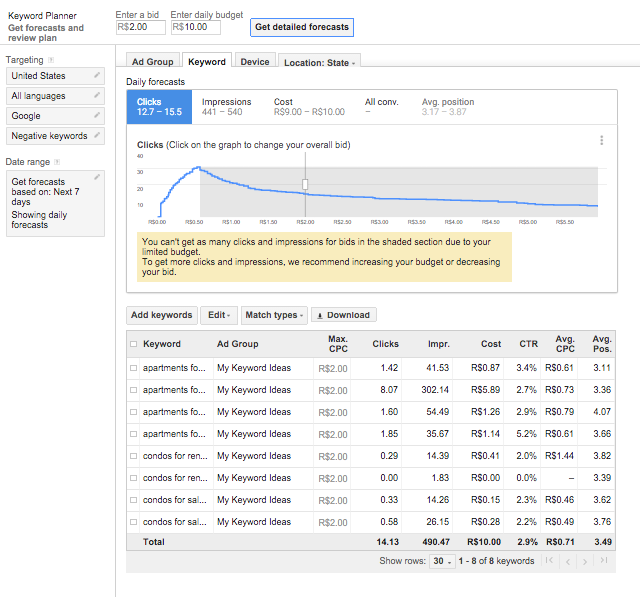Show the Cost metric graph
Screen dimensions: 640x597
pos(309,107)
